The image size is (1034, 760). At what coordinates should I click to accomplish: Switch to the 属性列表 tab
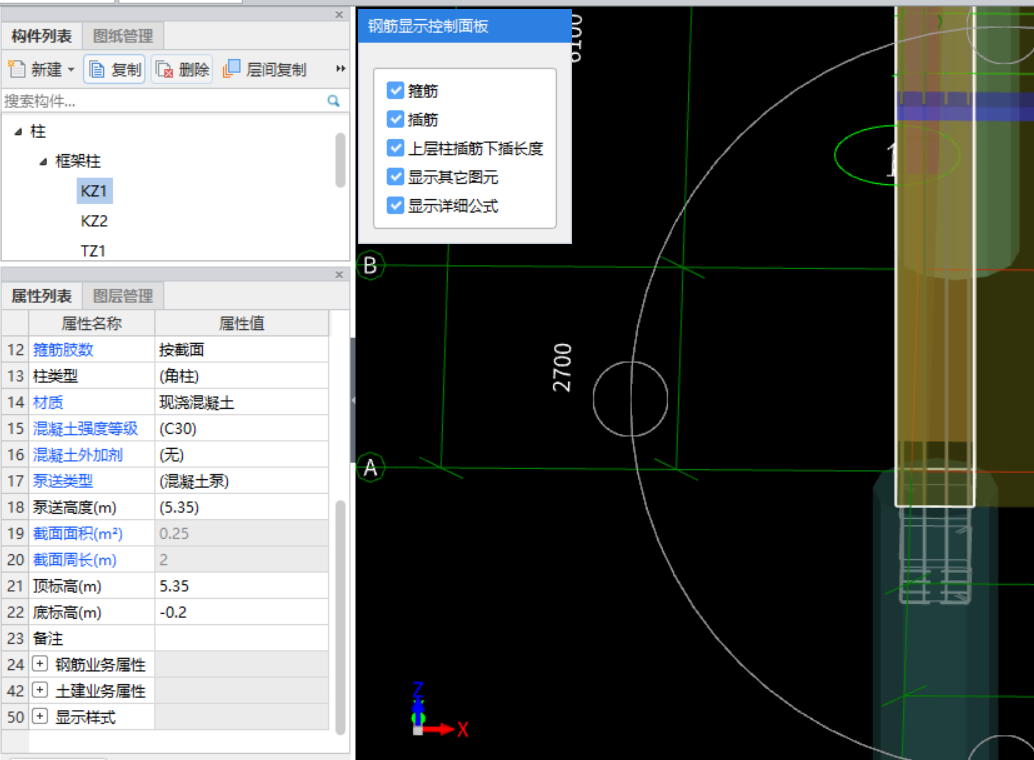(x=41, y=296)
